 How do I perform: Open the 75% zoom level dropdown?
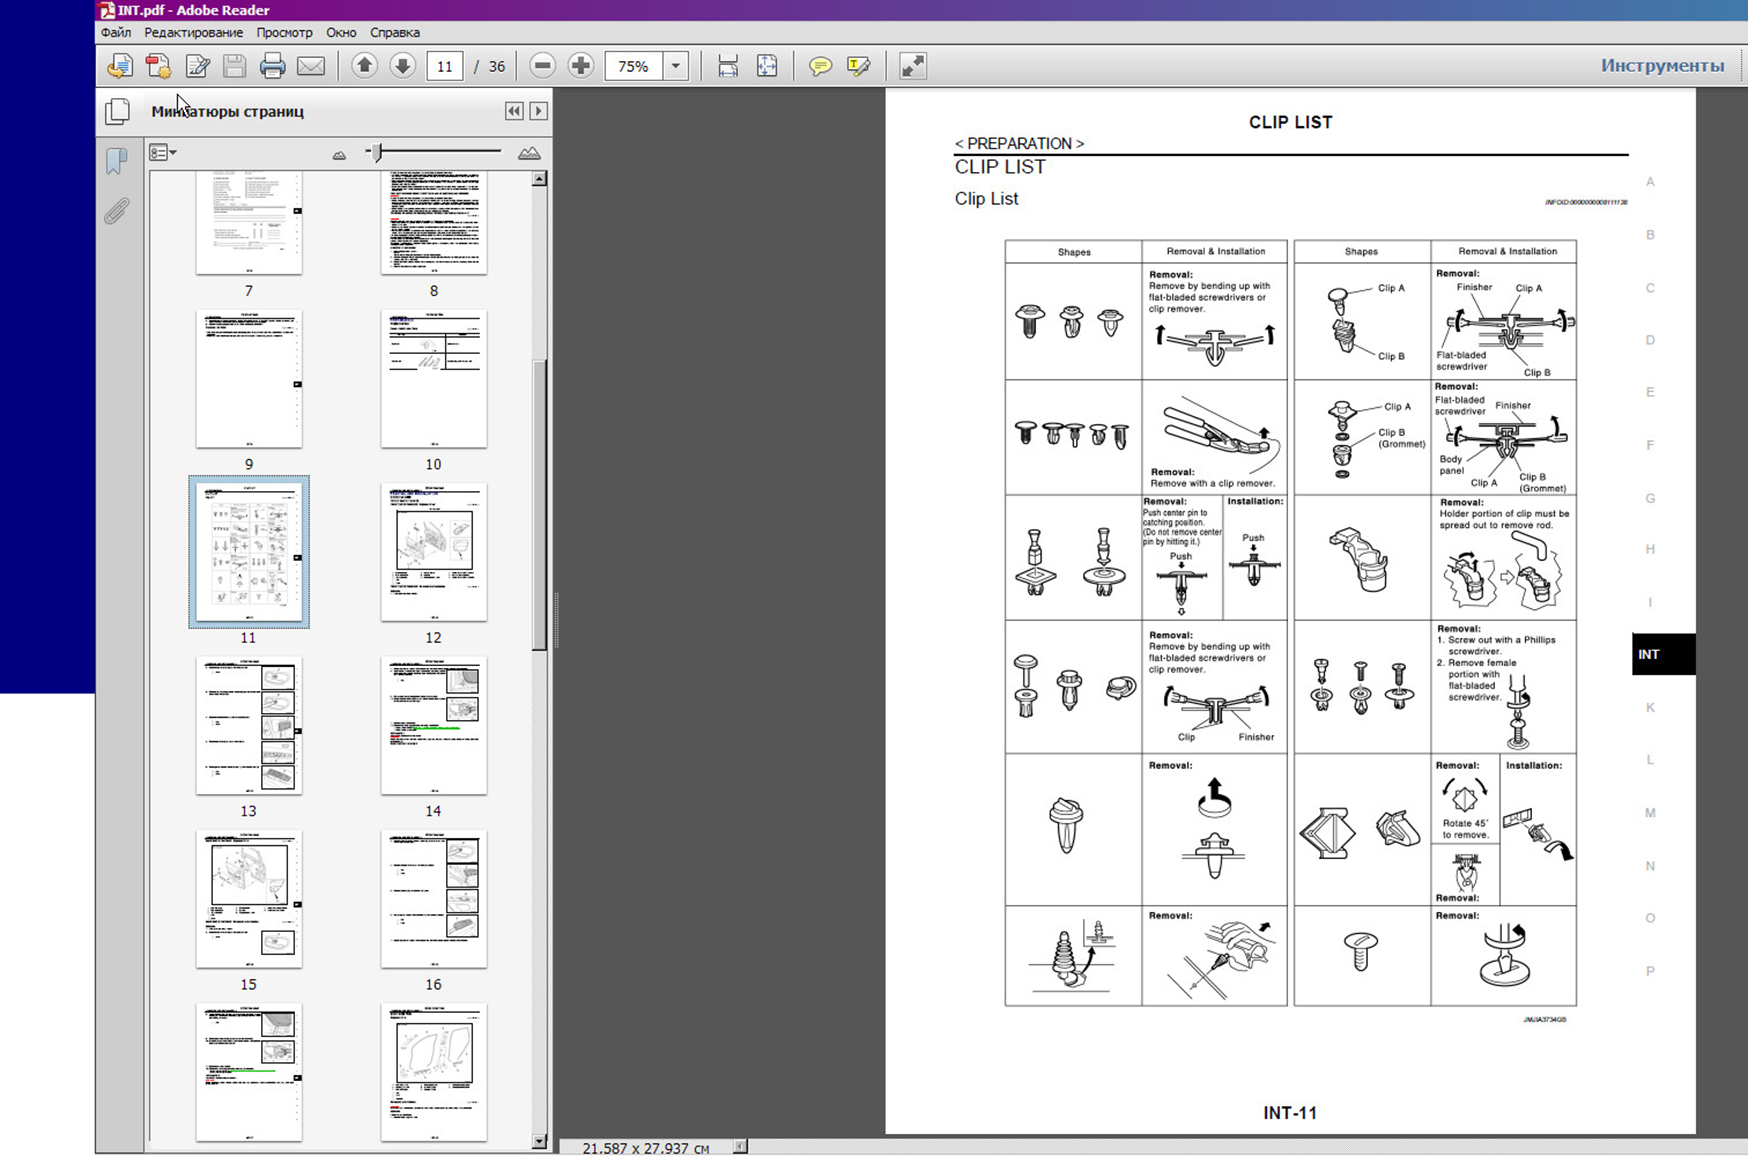coord(676,67)
